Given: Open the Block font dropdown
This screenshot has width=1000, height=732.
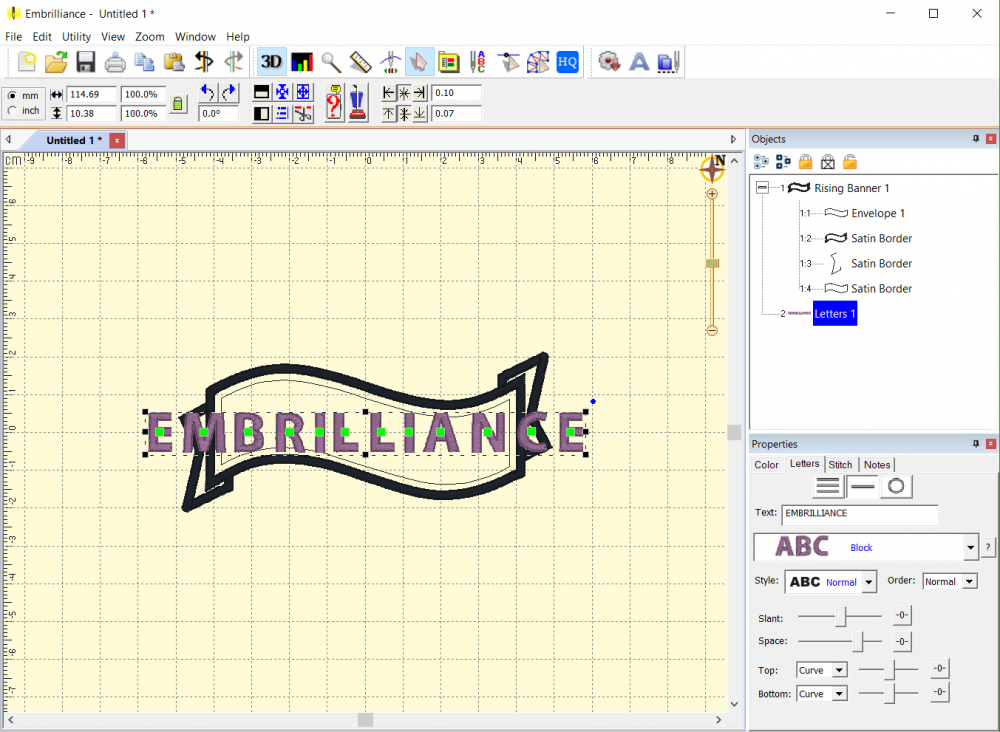Looking at the screenshot, I should click(x=969, y=547).
